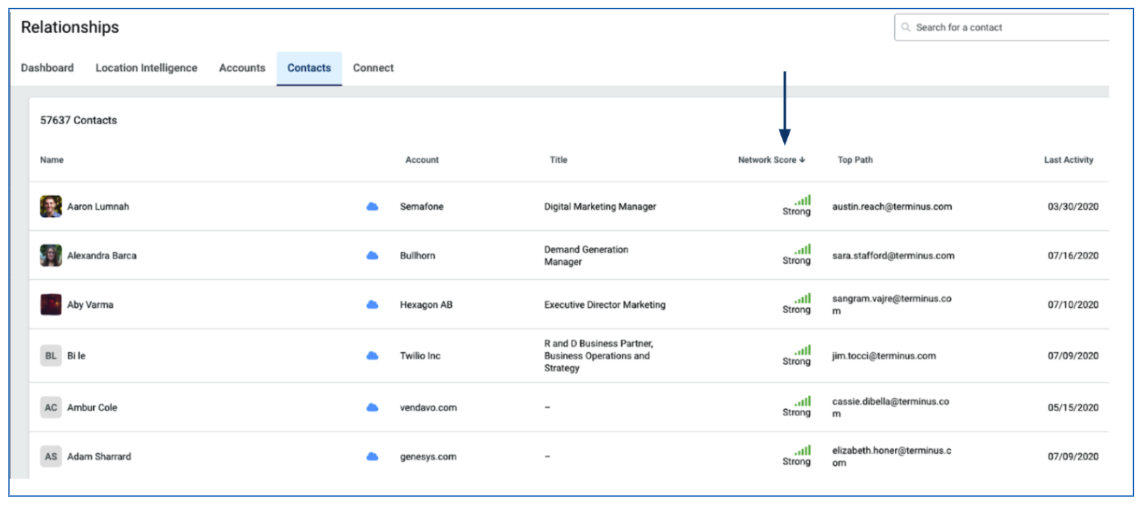Click jim.tocci@terminus.com top path
Image resolution: width=1147 pixels, height=506 pixels.
(884, 356)
